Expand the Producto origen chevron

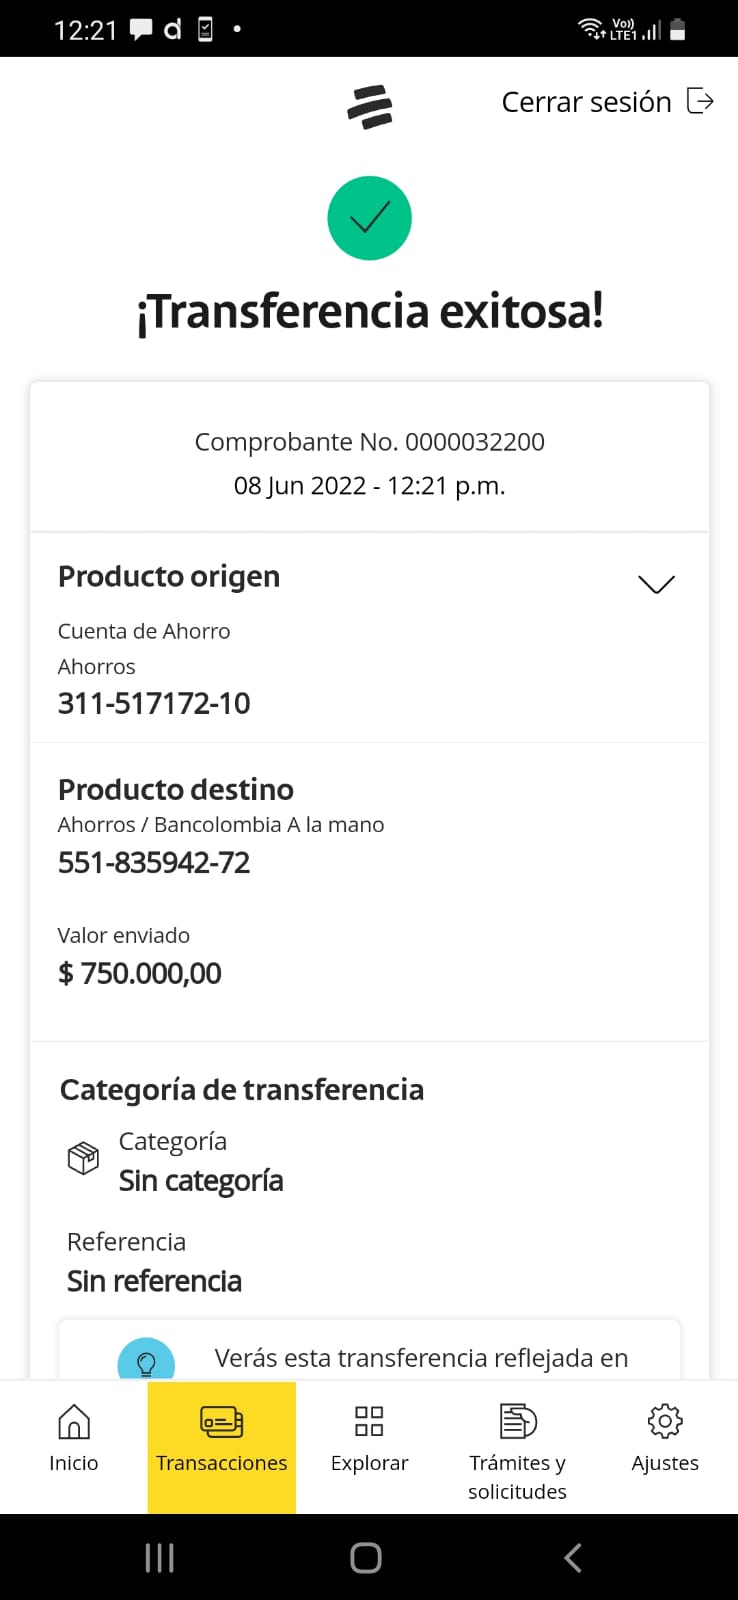coord(656,584)
